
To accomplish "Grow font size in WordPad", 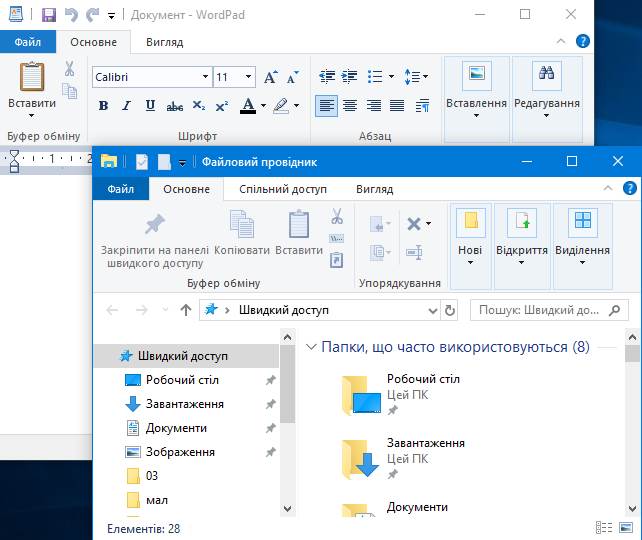I will click(x=271, y=77).
